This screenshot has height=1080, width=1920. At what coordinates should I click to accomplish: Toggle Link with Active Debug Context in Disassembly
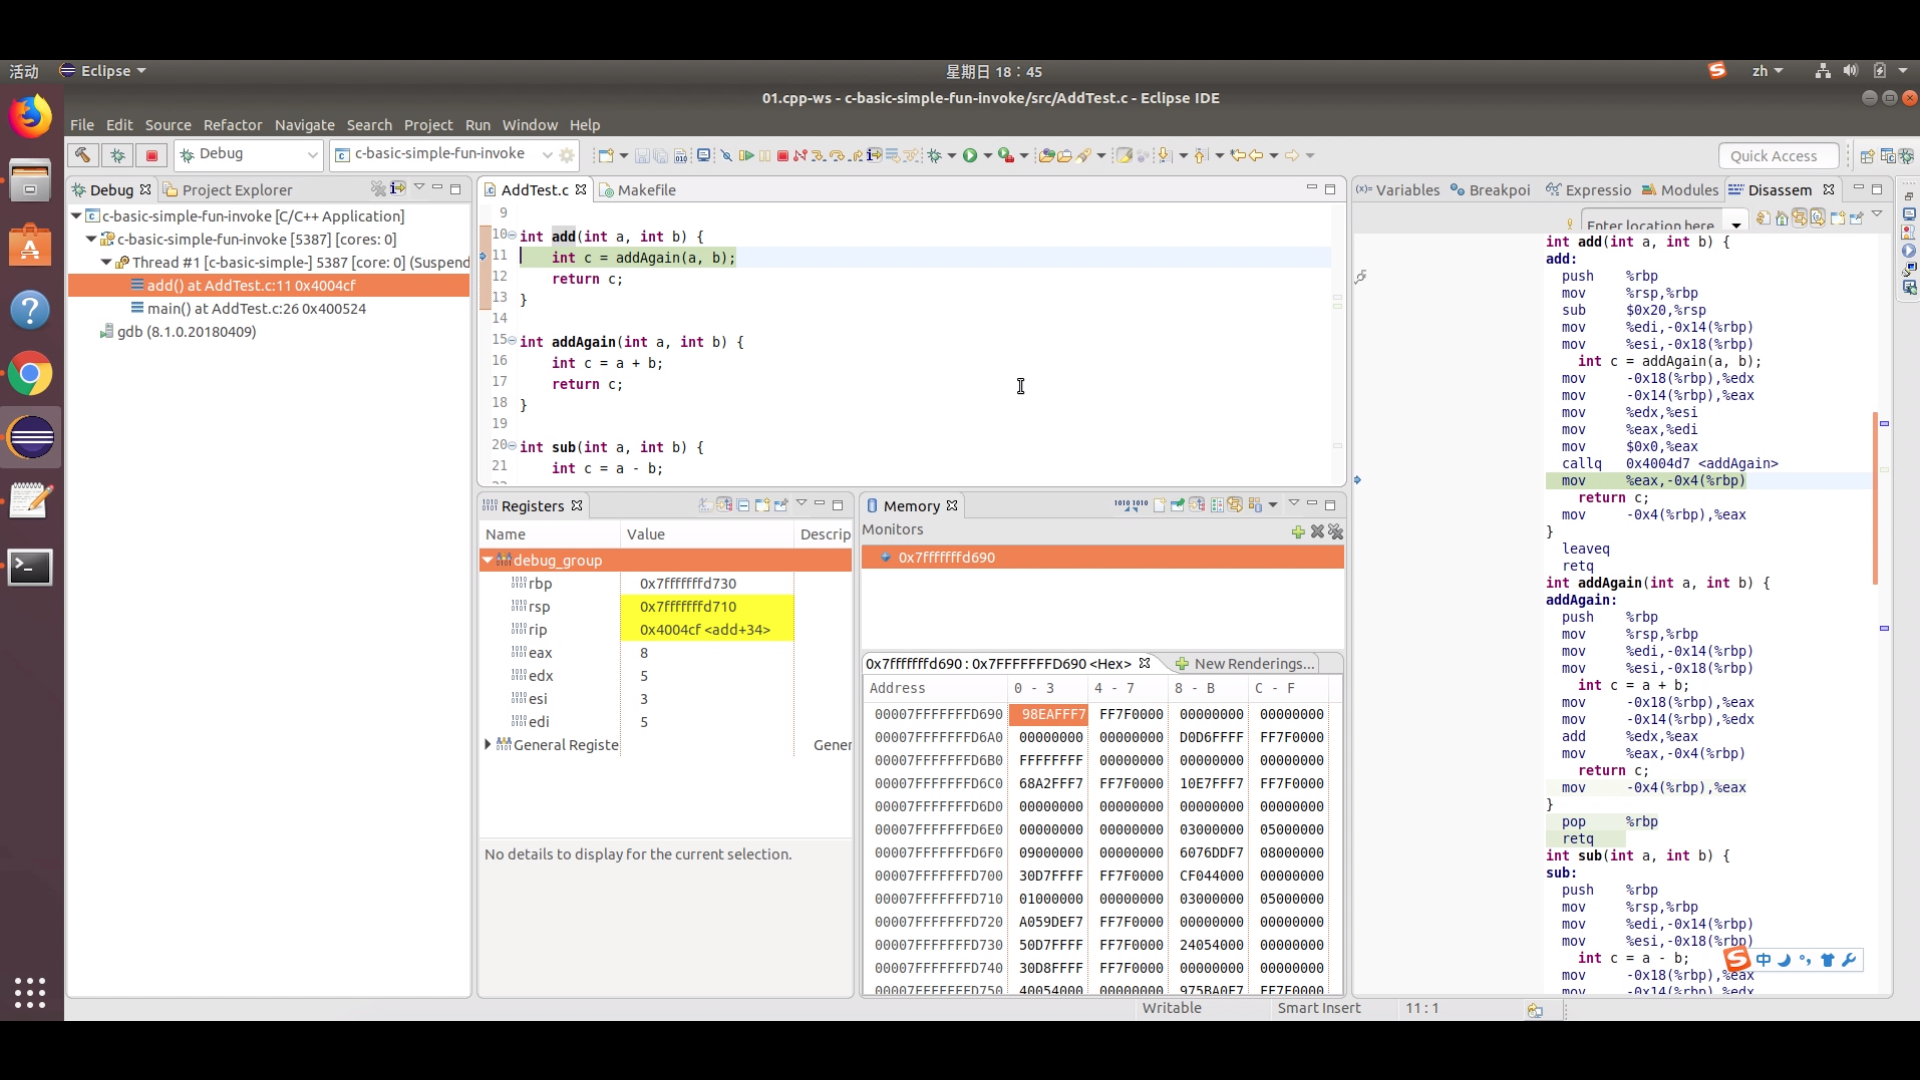(1800, 217)
